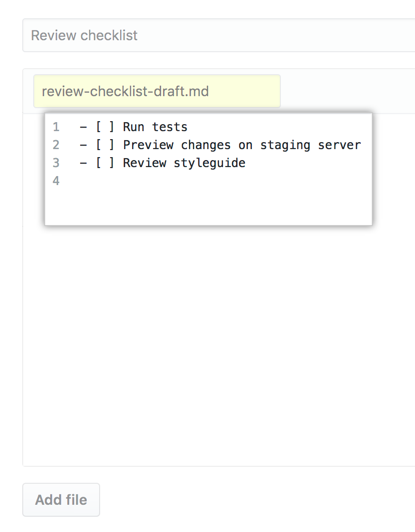415x532 pixels.
Task: Click the word 'staging' on line 2
Action: 285,145
